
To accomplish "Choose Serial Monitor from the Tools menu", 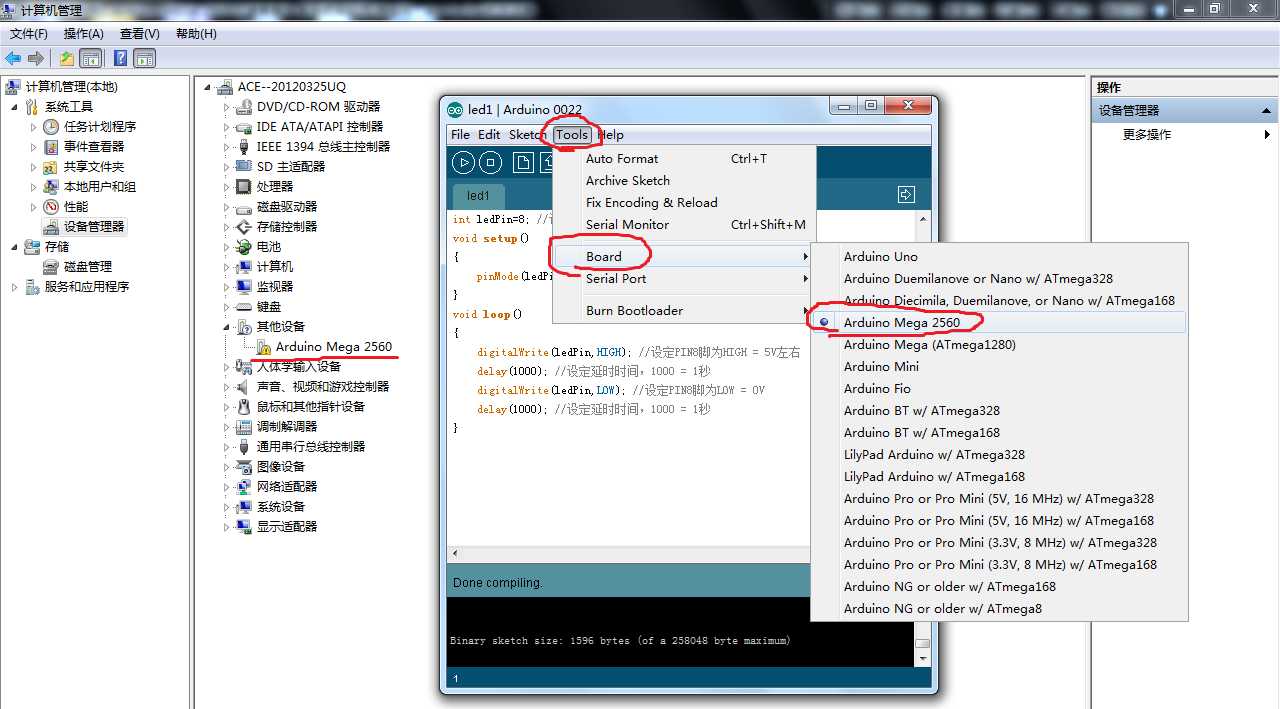I will click(x=684, y=224).
